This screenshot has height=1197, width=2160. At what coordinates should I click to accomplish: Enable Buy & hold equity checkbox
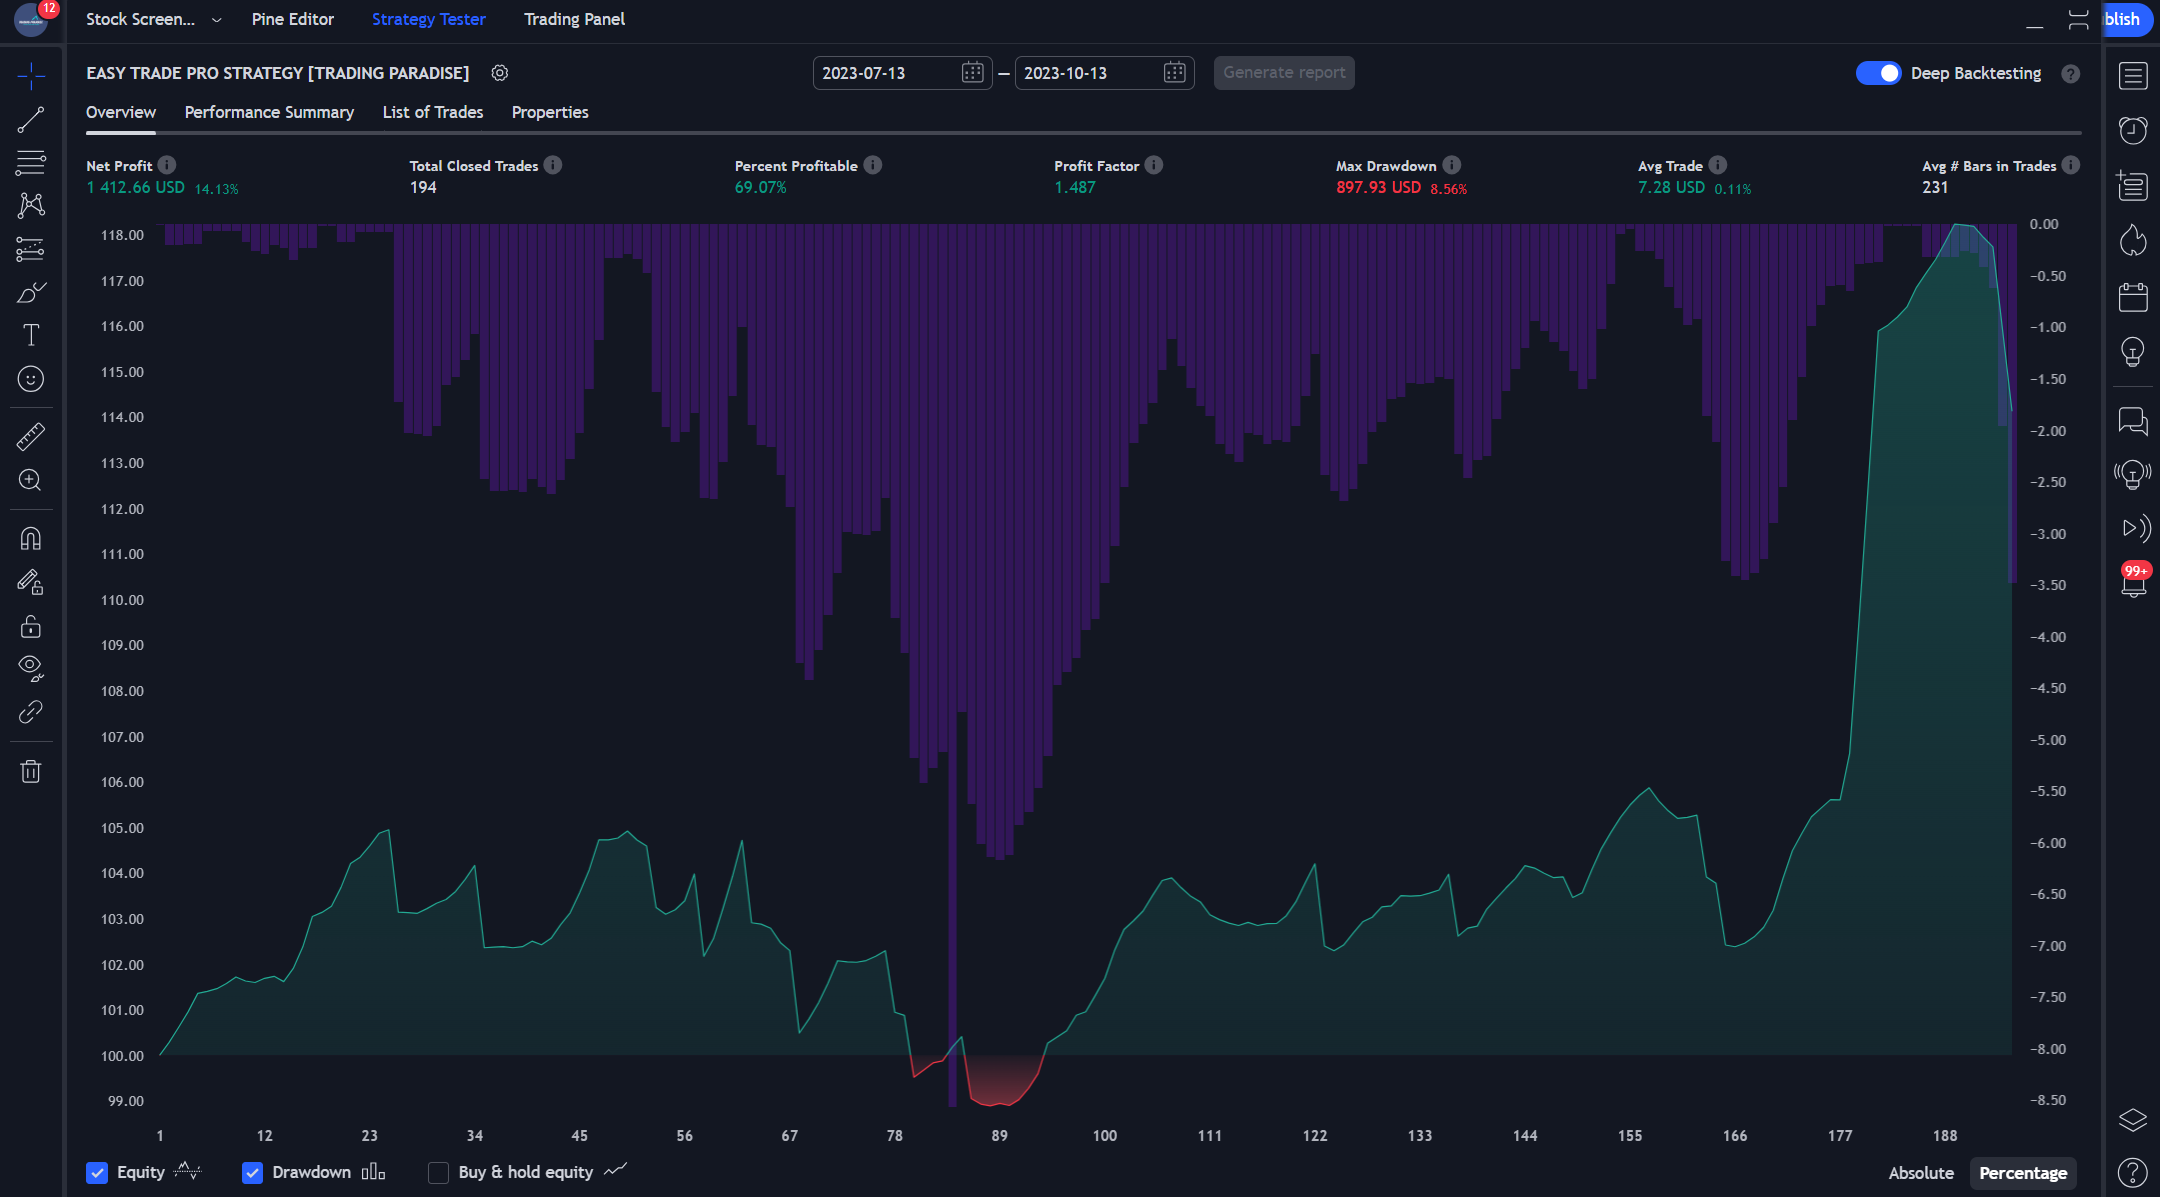click(x=438, y=1172)
